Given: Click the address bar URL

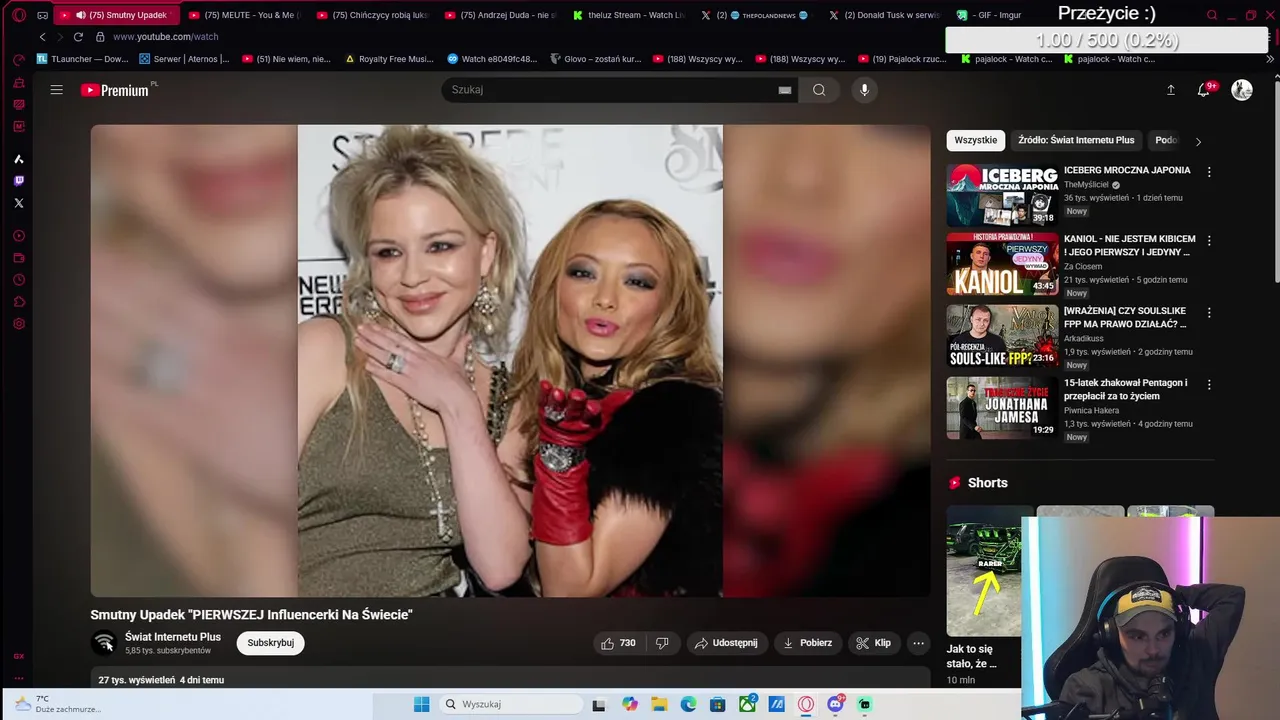Looking at the screenshot, I should [165, 37].
